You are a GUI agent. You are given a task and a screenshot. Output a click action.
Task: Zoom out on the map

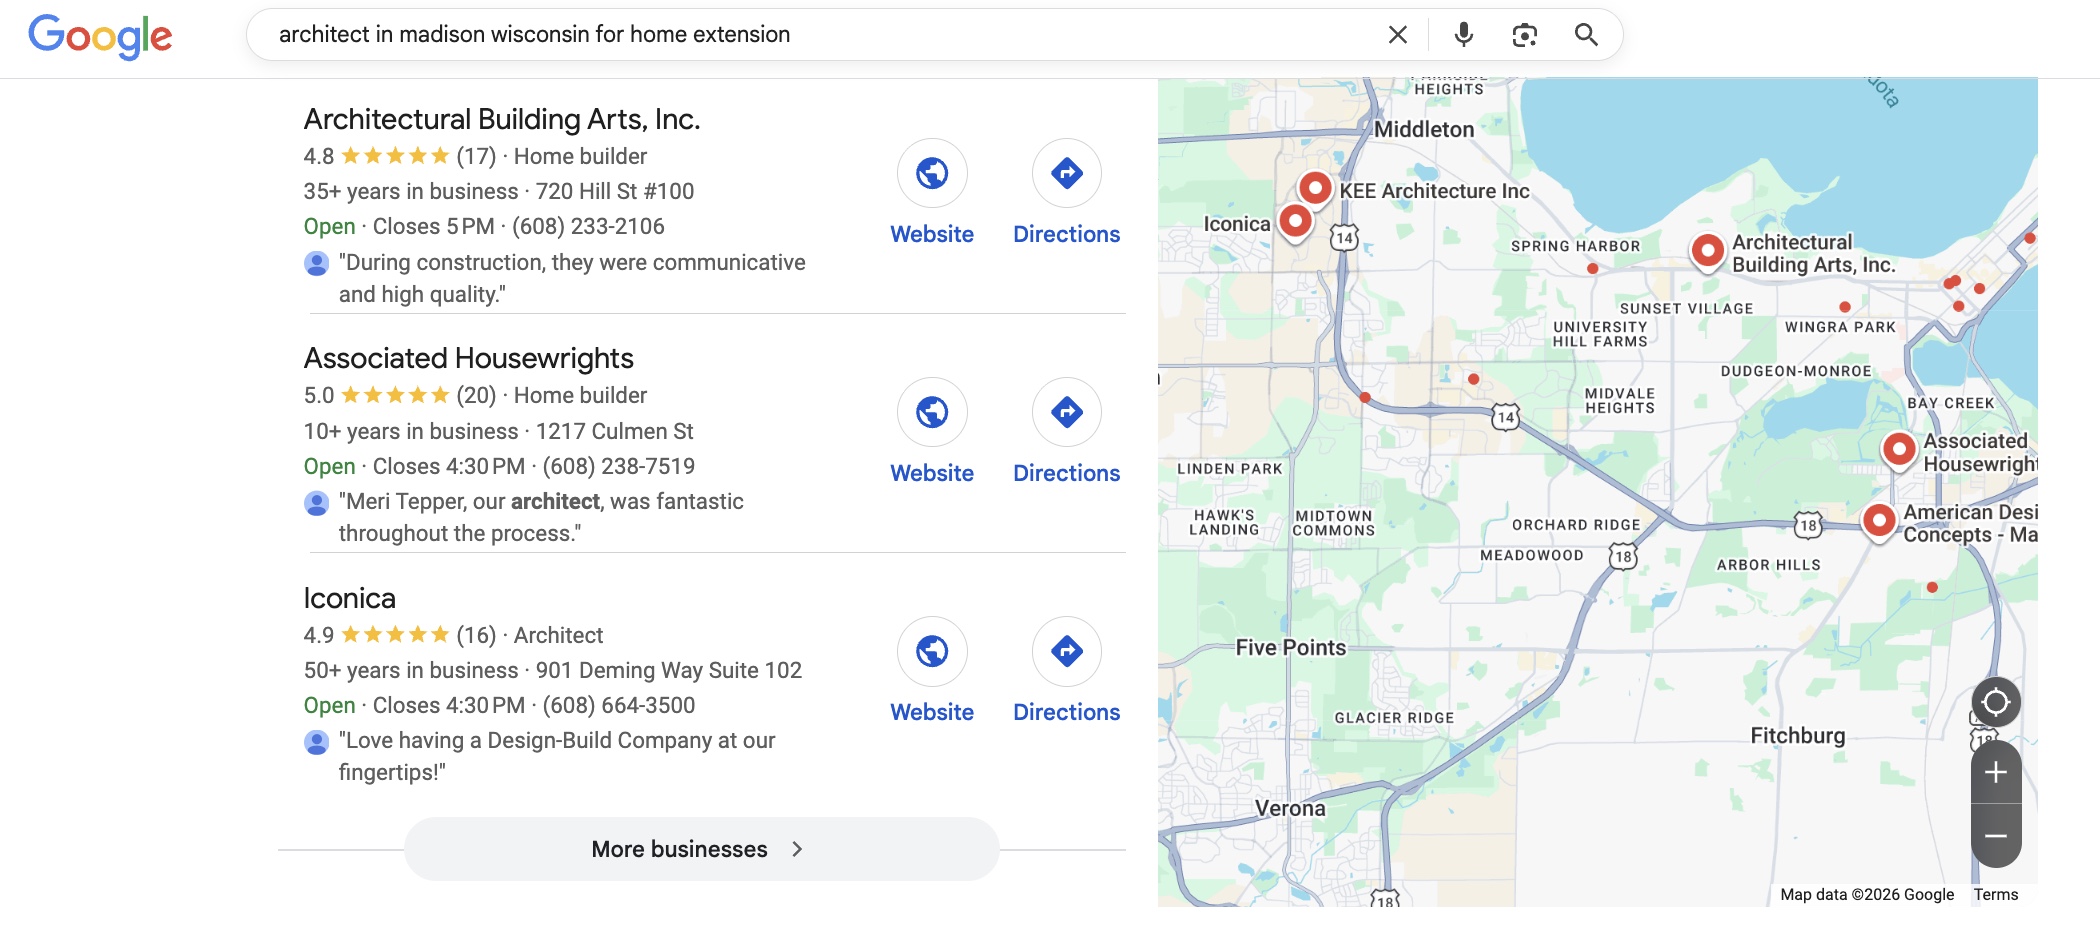[x=1995, y=836]
